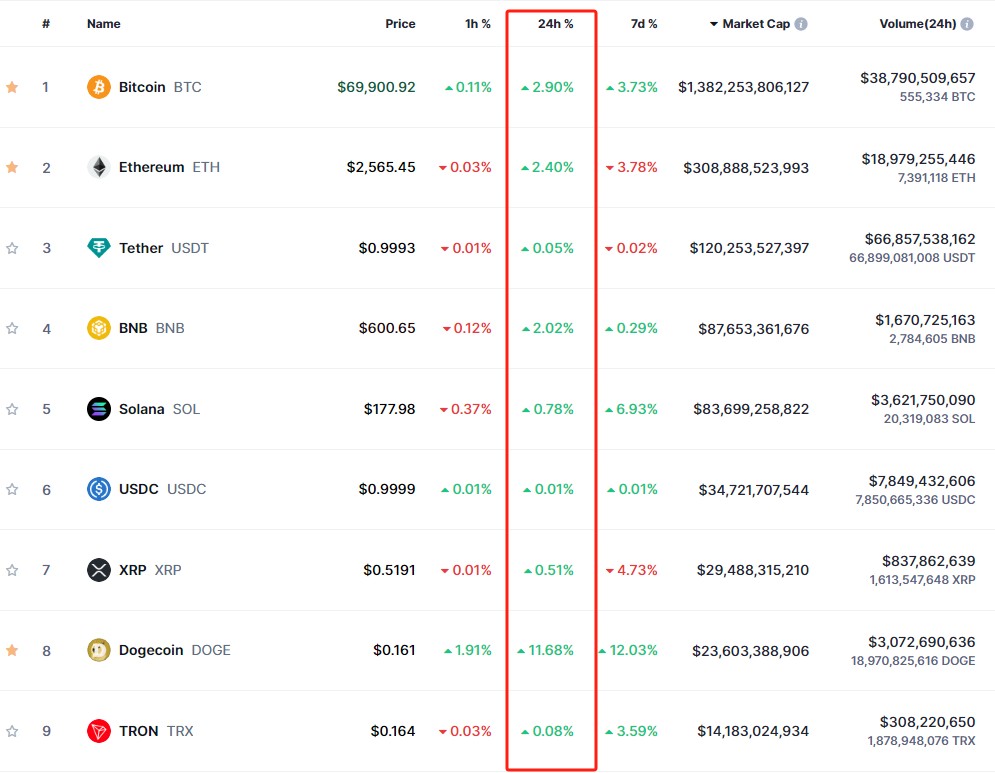Click Solana 7d change 6.93%

631,409
